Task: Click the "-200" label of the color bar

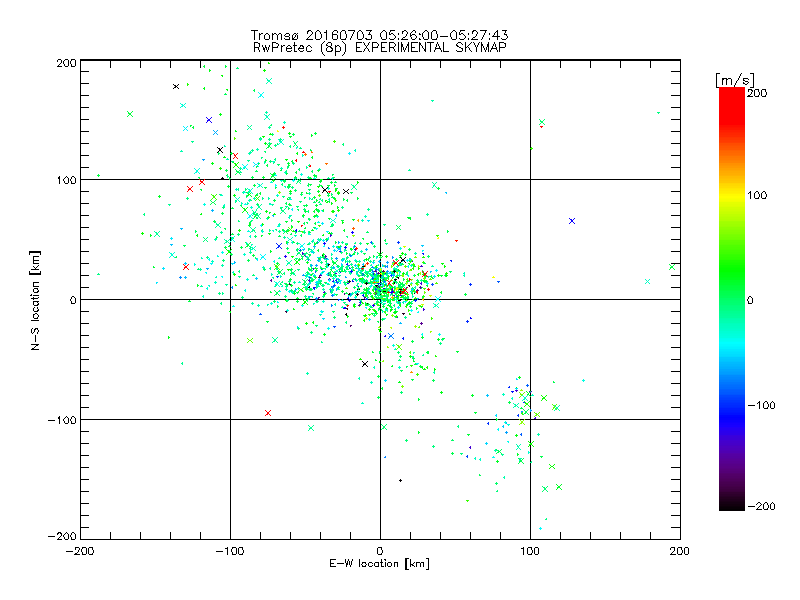Action: click(x=761, y=507)
